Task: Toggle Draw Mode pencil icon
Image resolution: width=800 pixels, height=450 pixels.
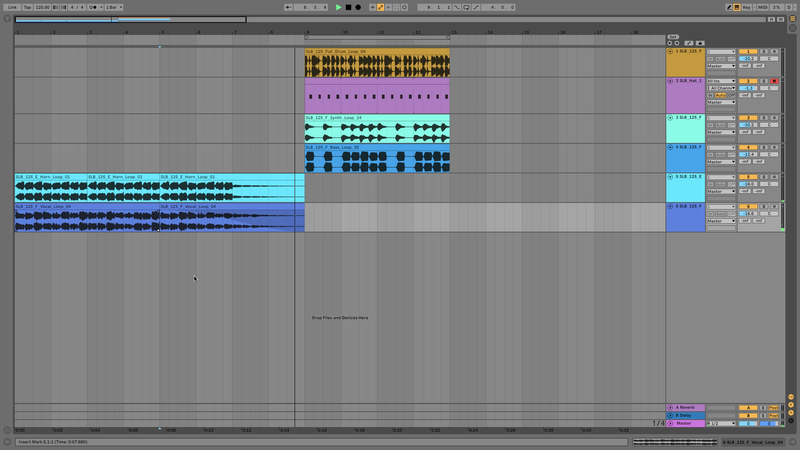Action: 729,7
